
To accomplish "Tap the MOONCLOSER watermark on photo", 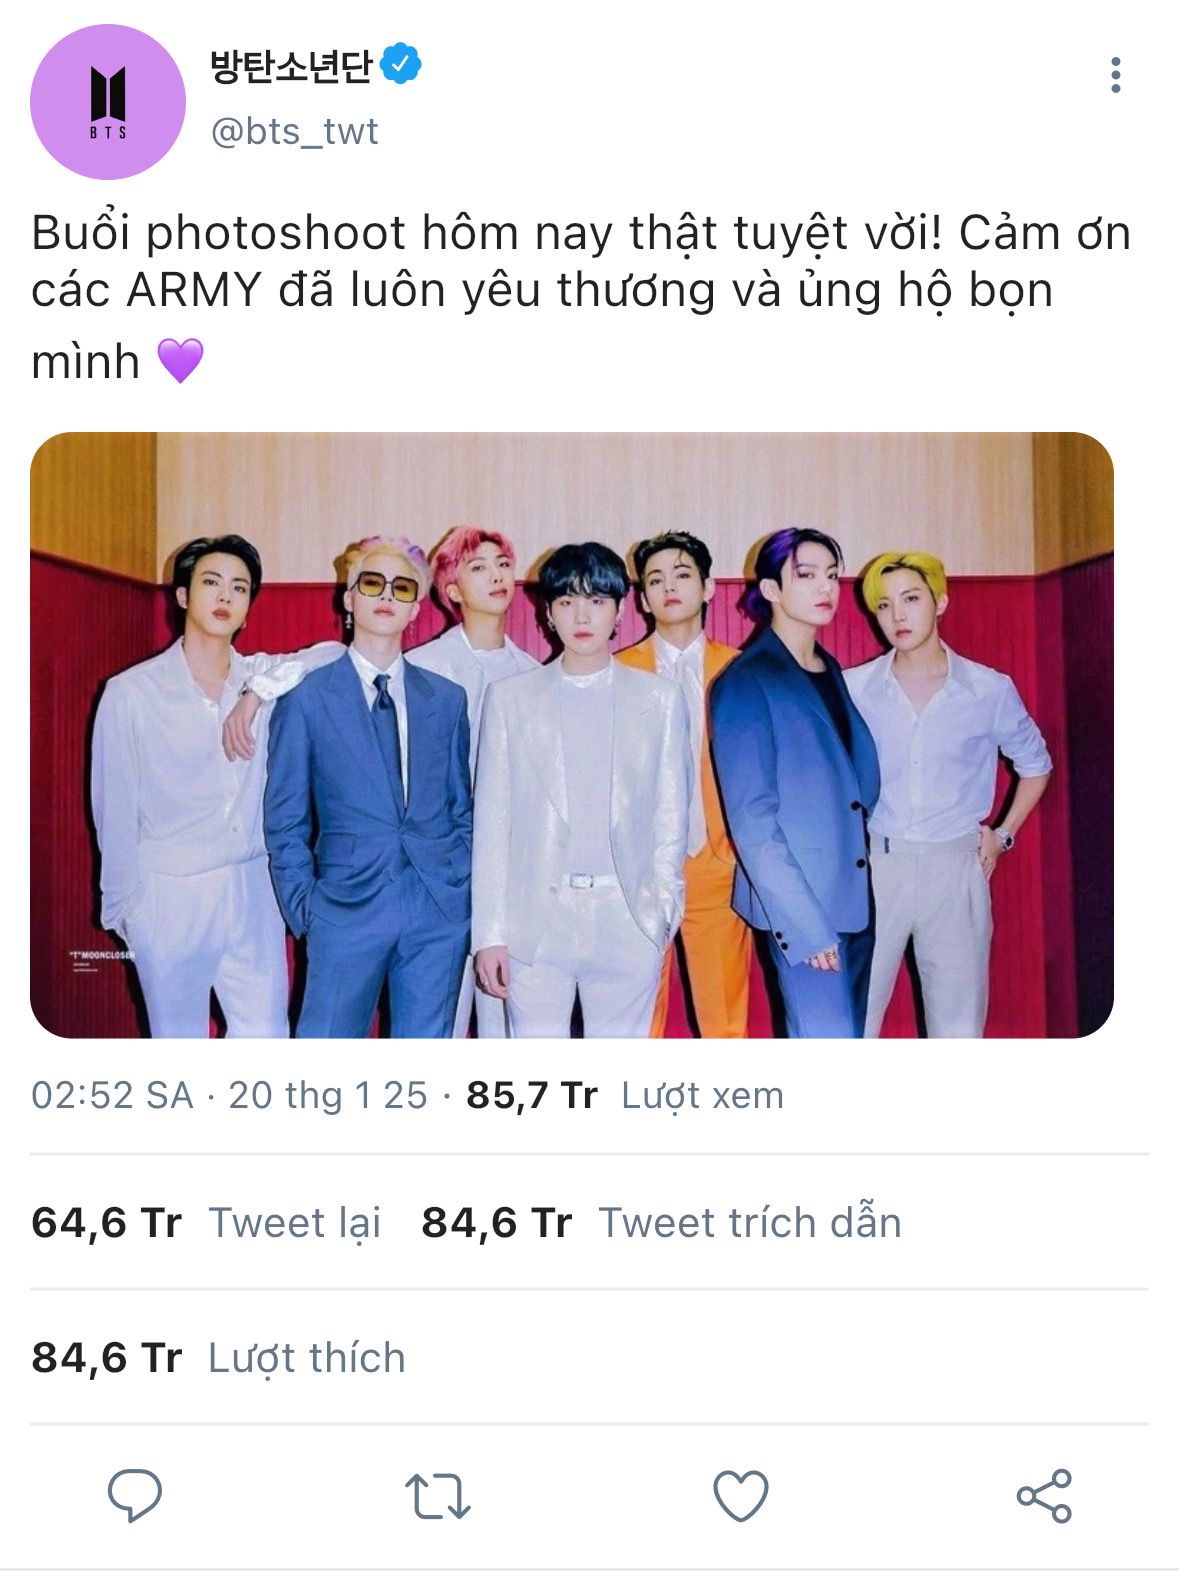I will click(x=100, y=956).
